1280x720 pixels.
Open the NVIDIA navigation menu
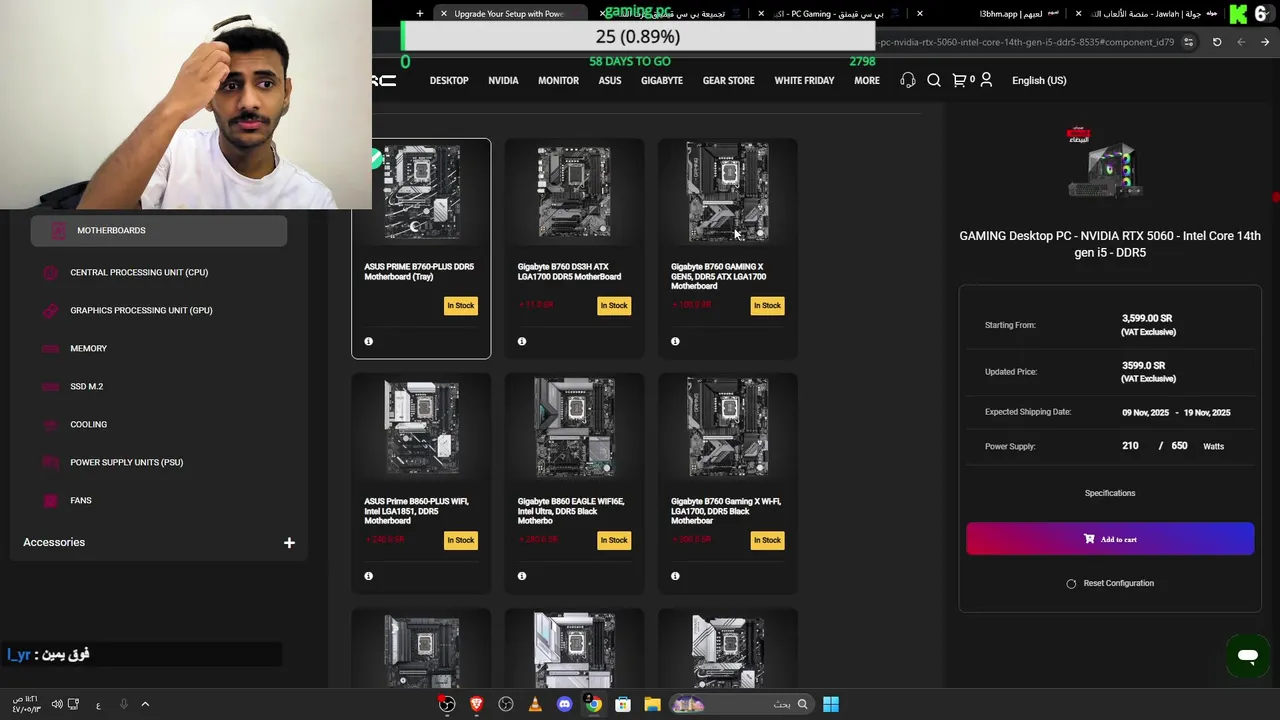[x=503, y=81]
